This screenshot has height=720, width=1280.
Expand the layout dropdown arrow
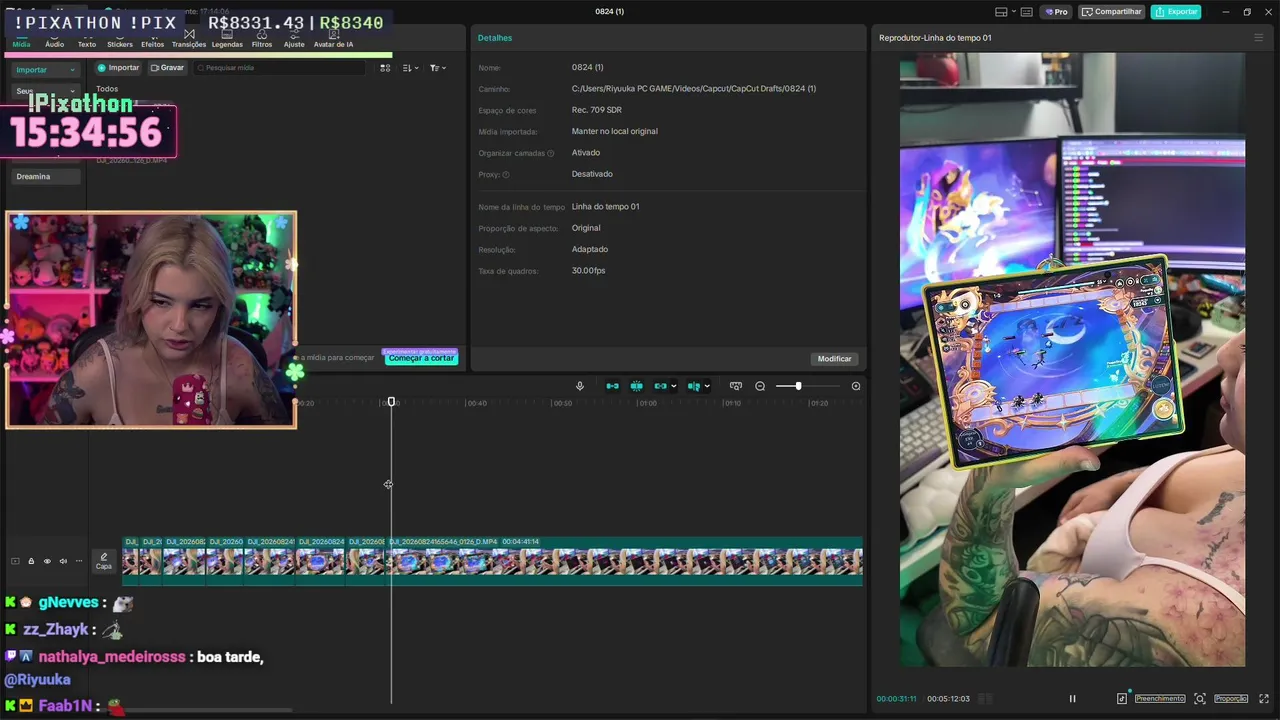point(1014,12)
